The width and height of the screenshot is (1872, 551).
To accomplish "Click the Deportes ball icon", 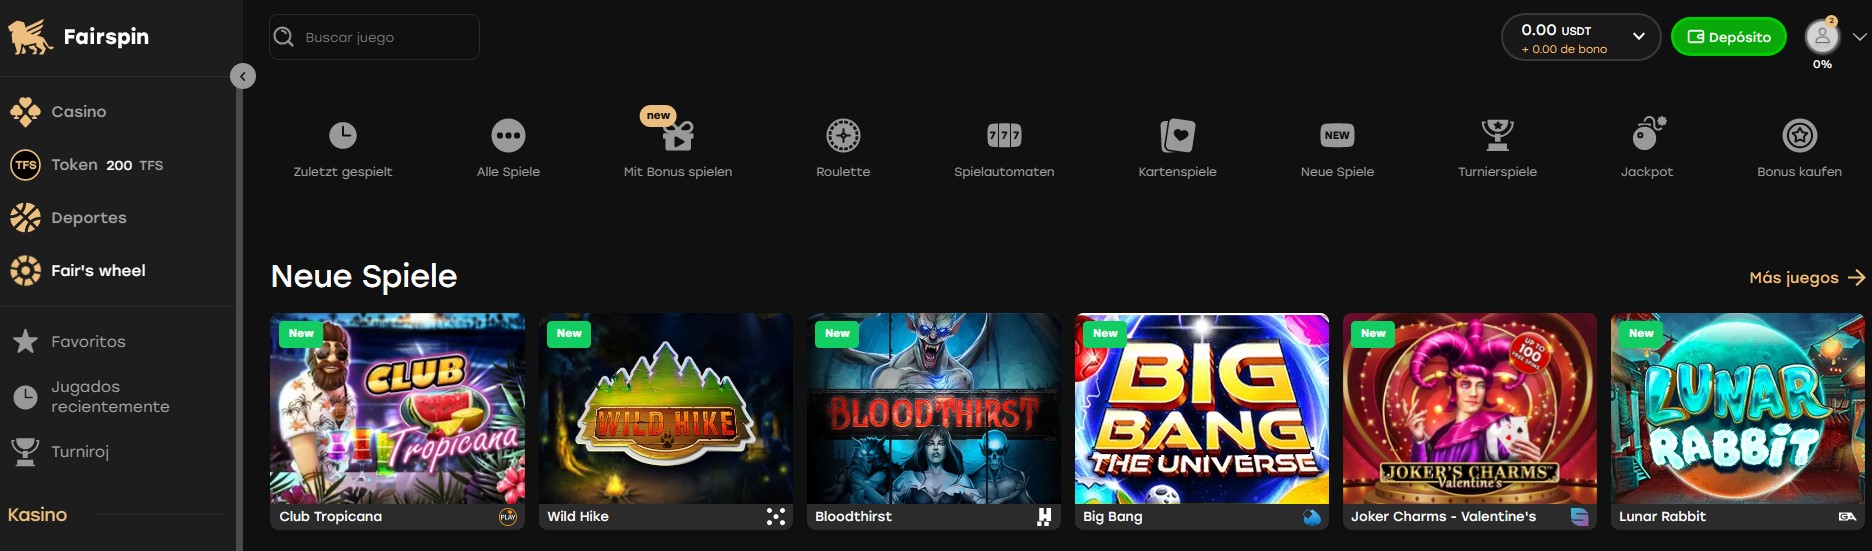I will 25,218.
